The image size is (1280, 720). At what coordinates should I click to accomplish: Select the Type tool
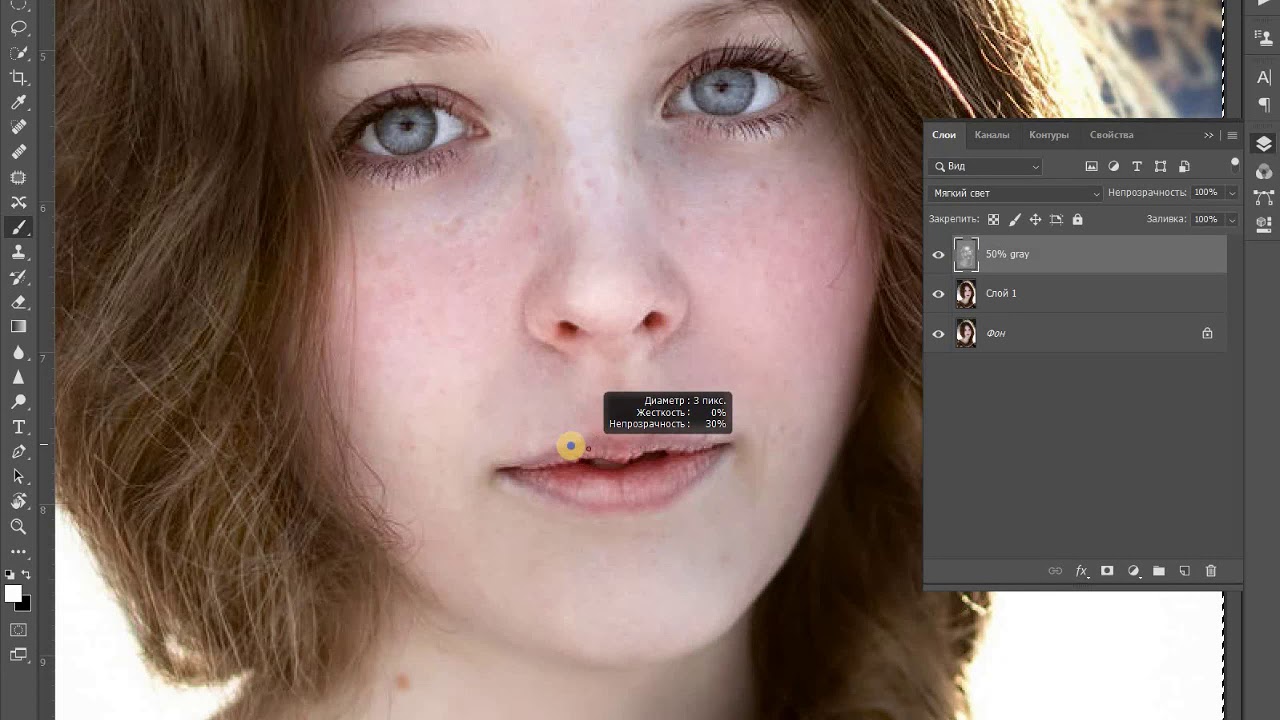(18, 427)
